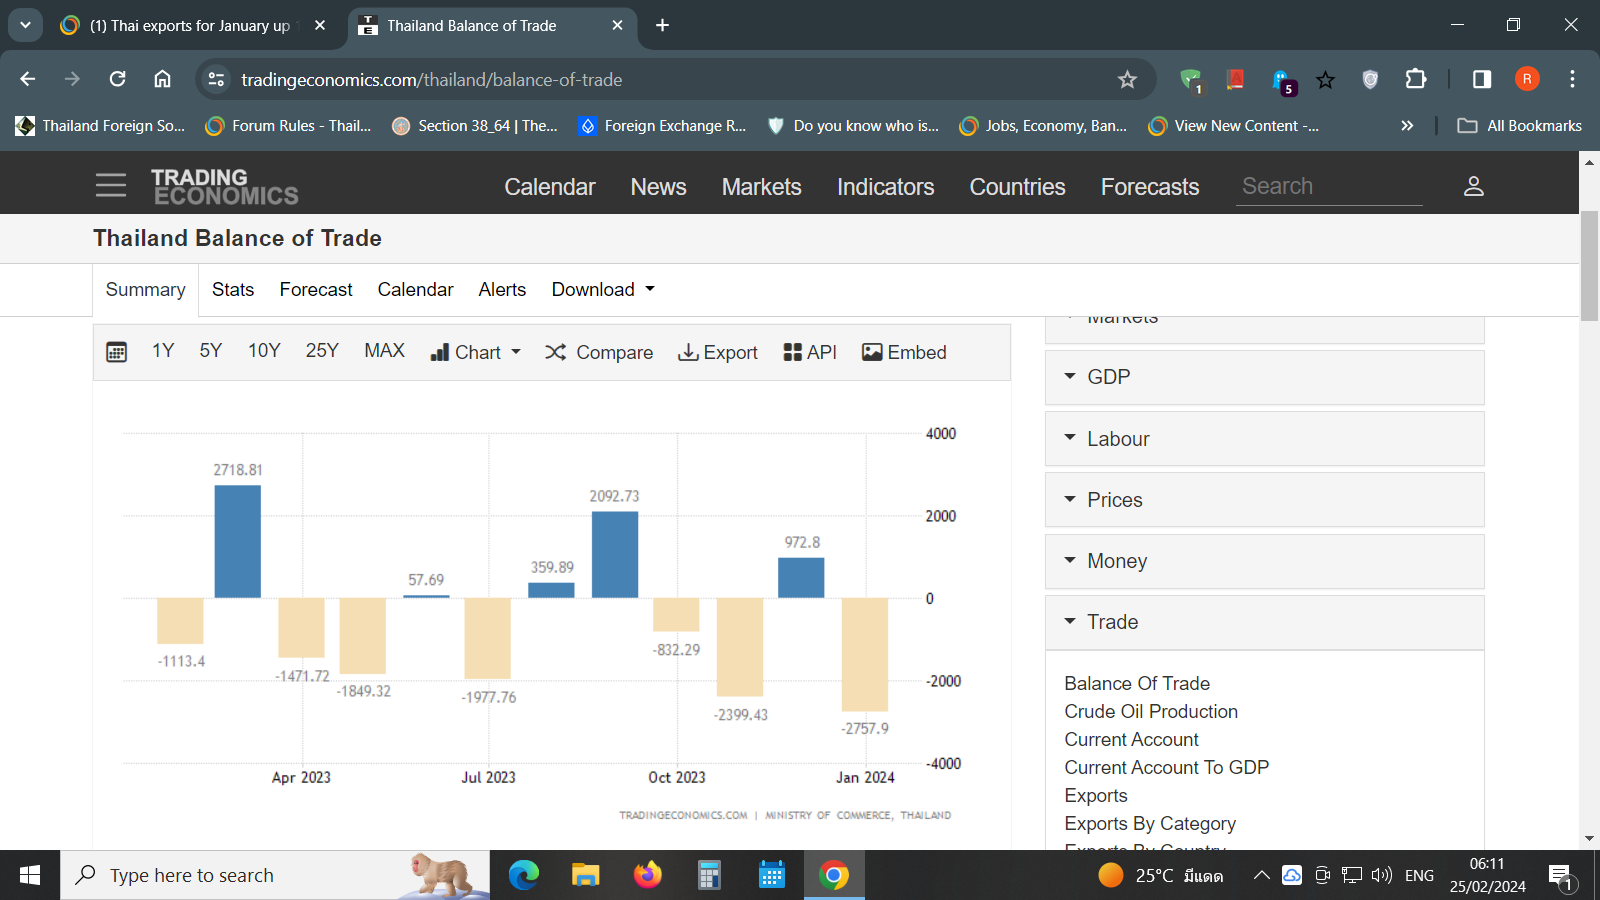This screenshot has width=1600, height=900.
Task: Open the calendar date-range icon above the chart
Action: [x=117, y=352]
